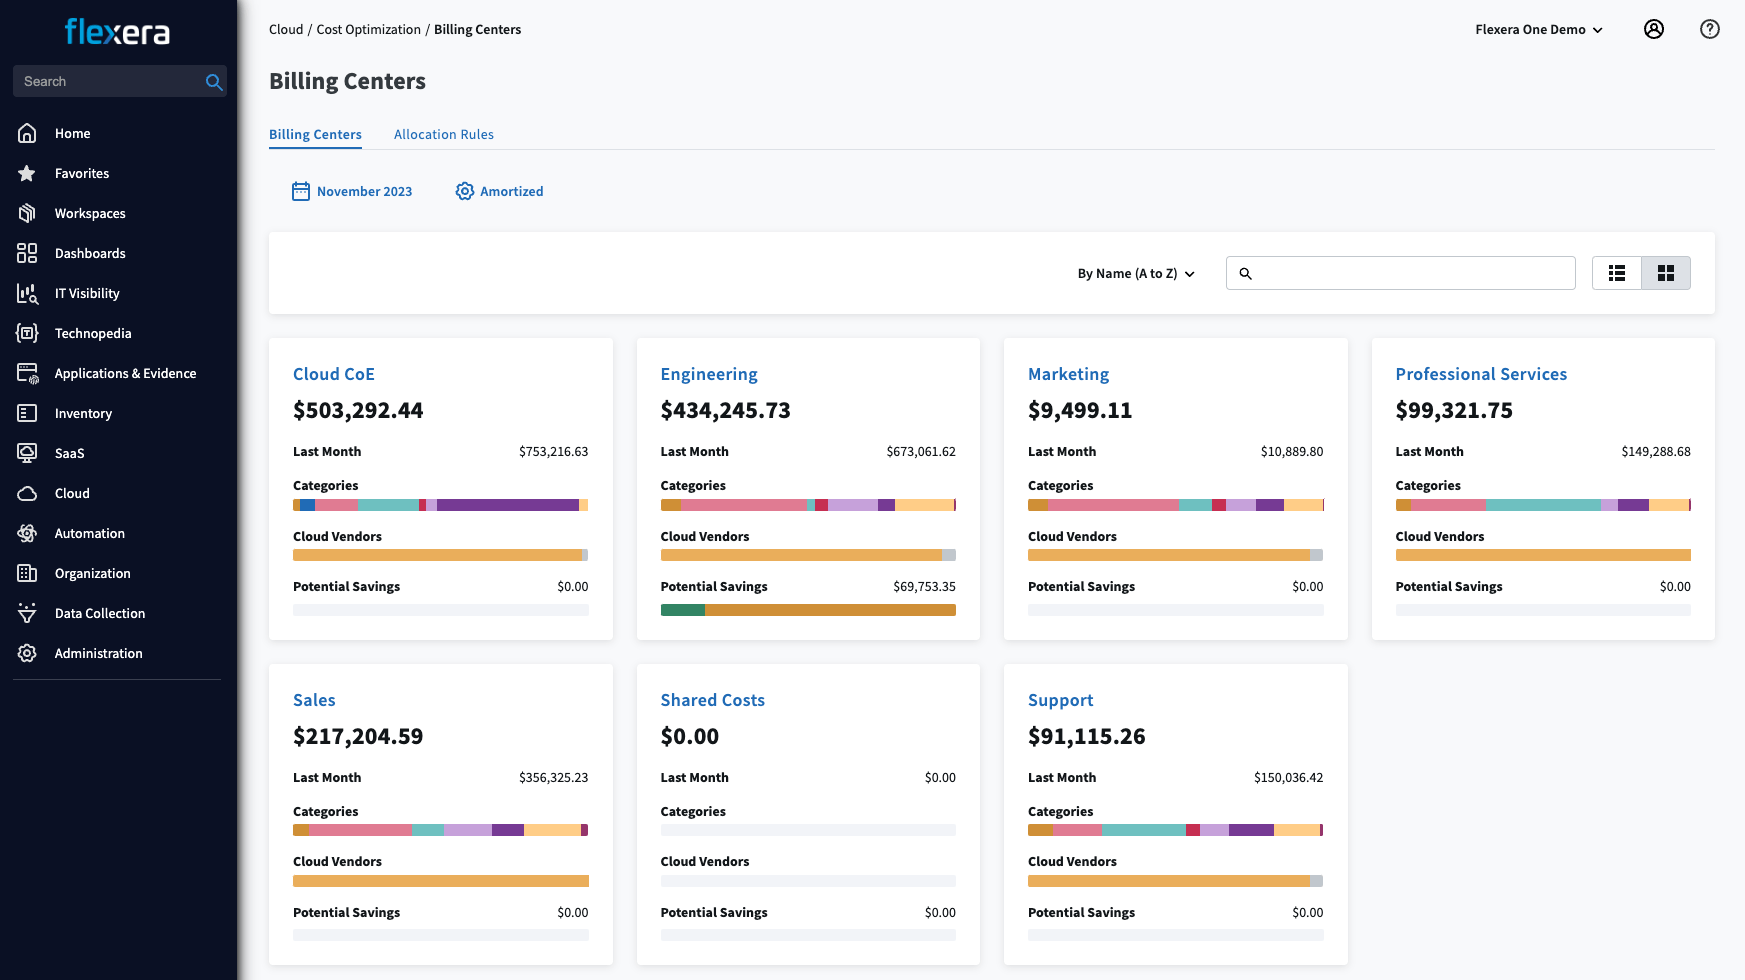The width and height of the screenshot is (1745, 980).
Task: Click the Data Collection funnel icon
Action: tap(27, 613)
